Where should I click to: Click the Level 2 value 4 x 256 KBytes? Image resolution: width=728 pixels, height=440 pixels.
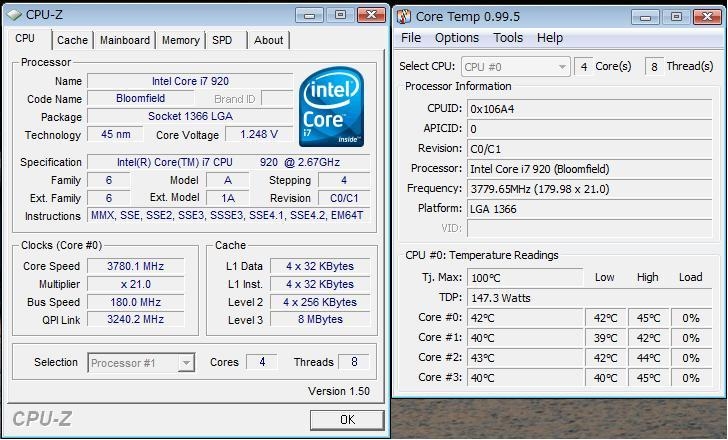click(x=320, y=302)
